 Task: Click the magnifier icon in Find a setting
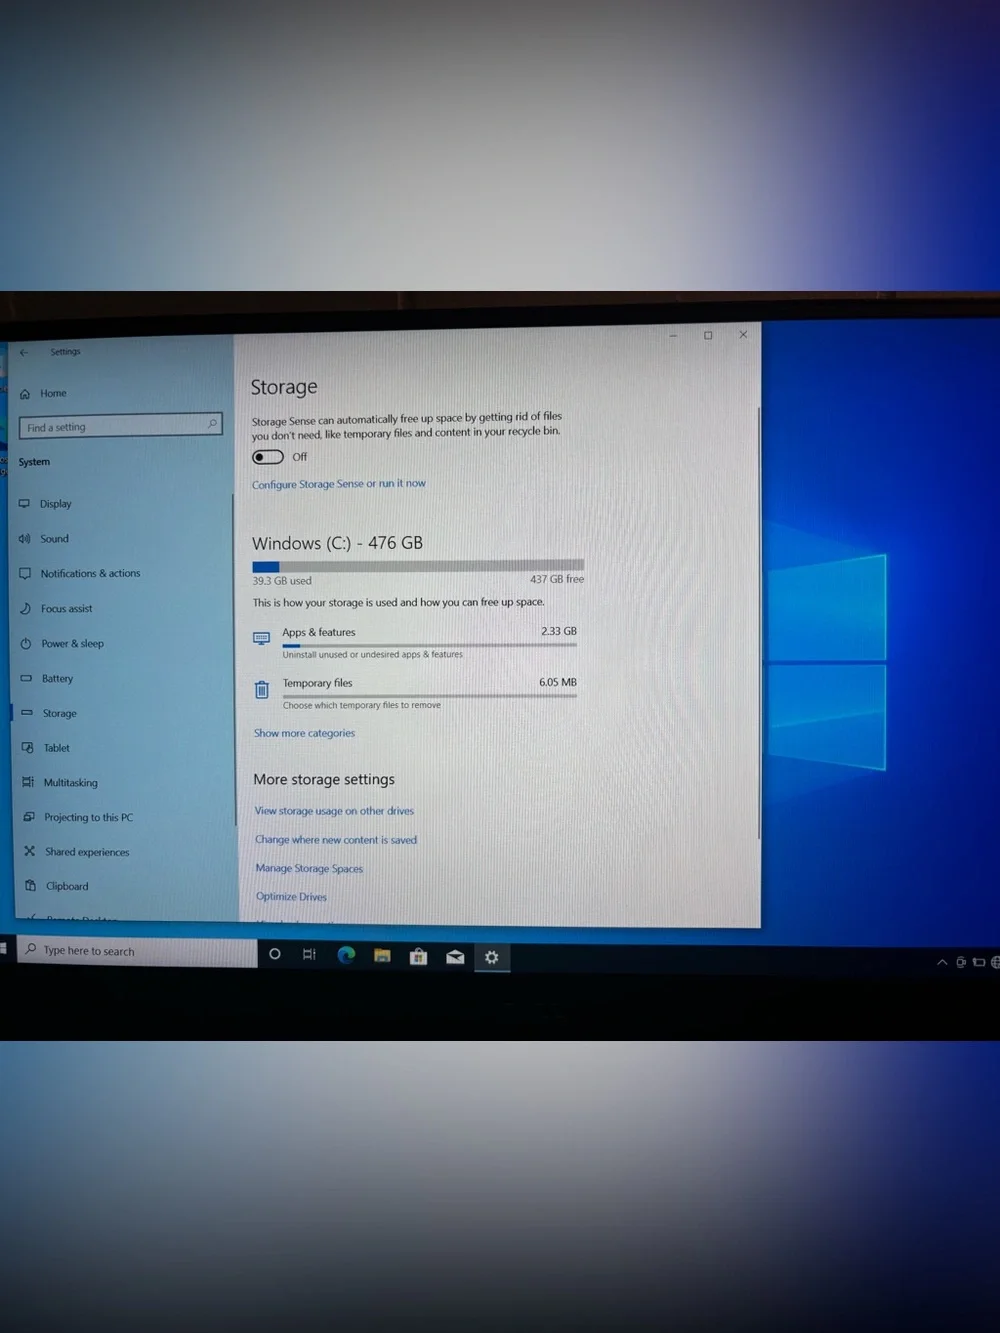click(212, 424)
